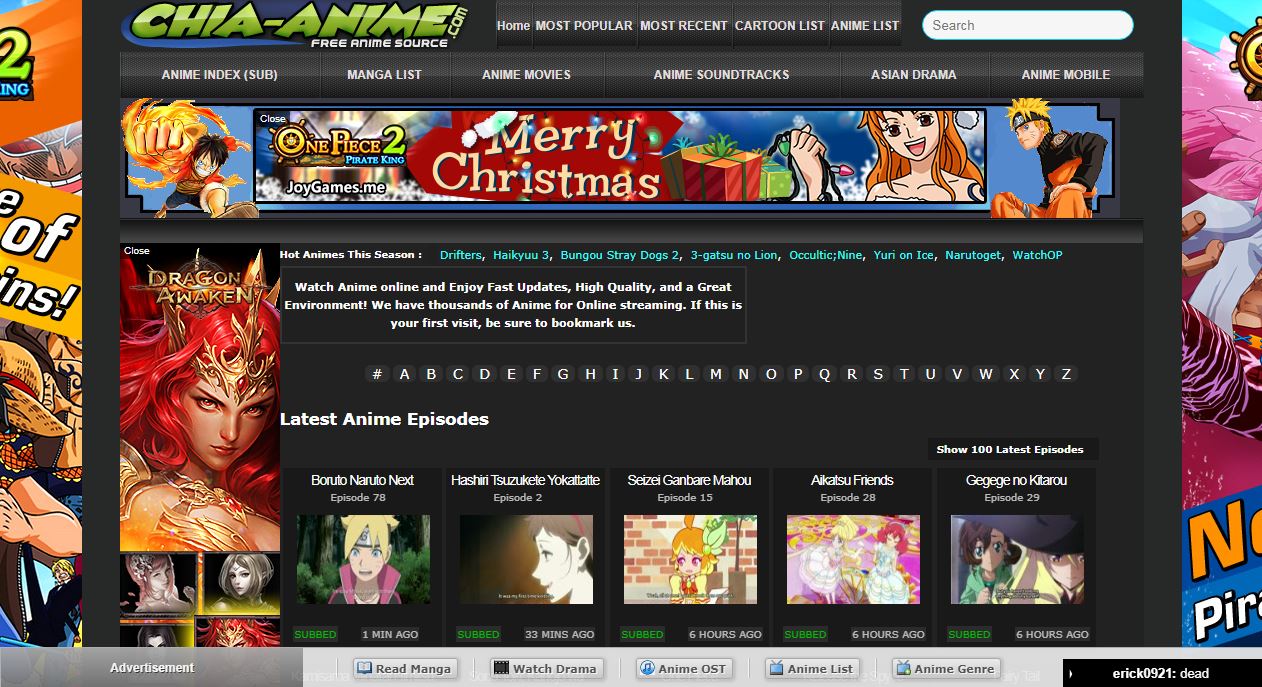This screenshot has height=687, width=1262.
Task: Click the Read Manga bottom bar button
Action: [405, 669]
